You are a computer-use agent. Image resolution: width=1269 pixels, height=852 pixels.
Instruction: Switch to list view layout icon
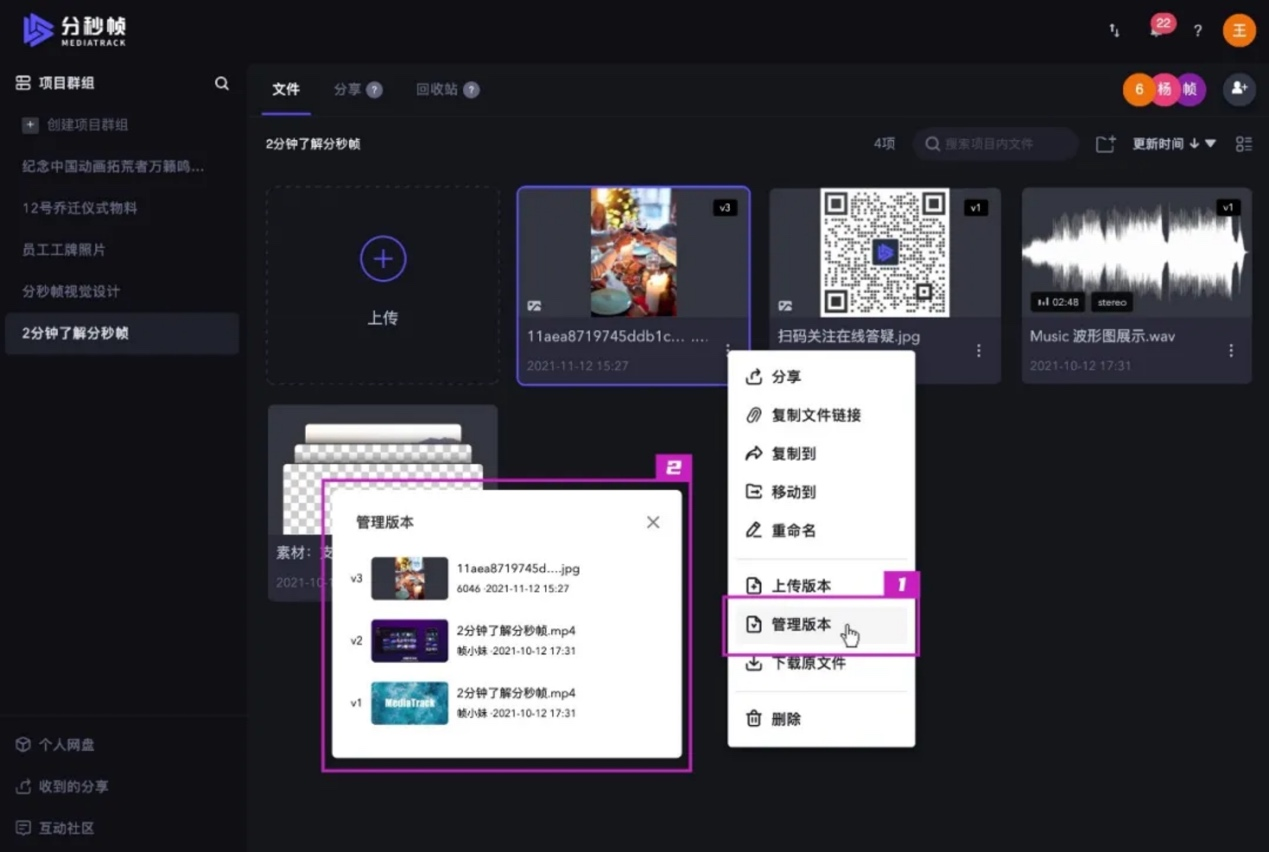1243,144
